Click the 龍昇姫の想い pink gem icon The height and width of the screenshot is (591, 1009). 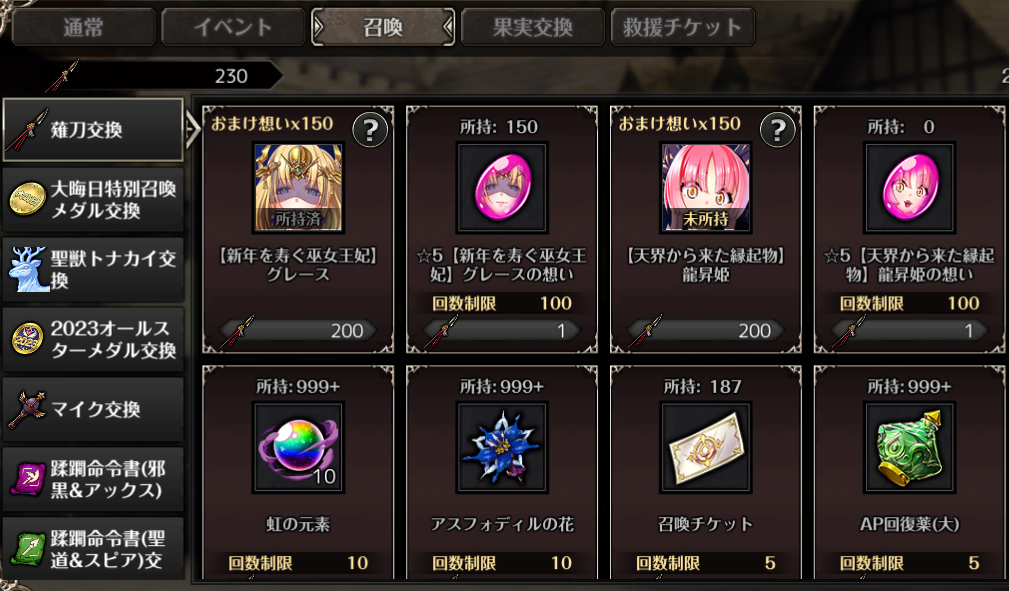[x=909, y=188]
